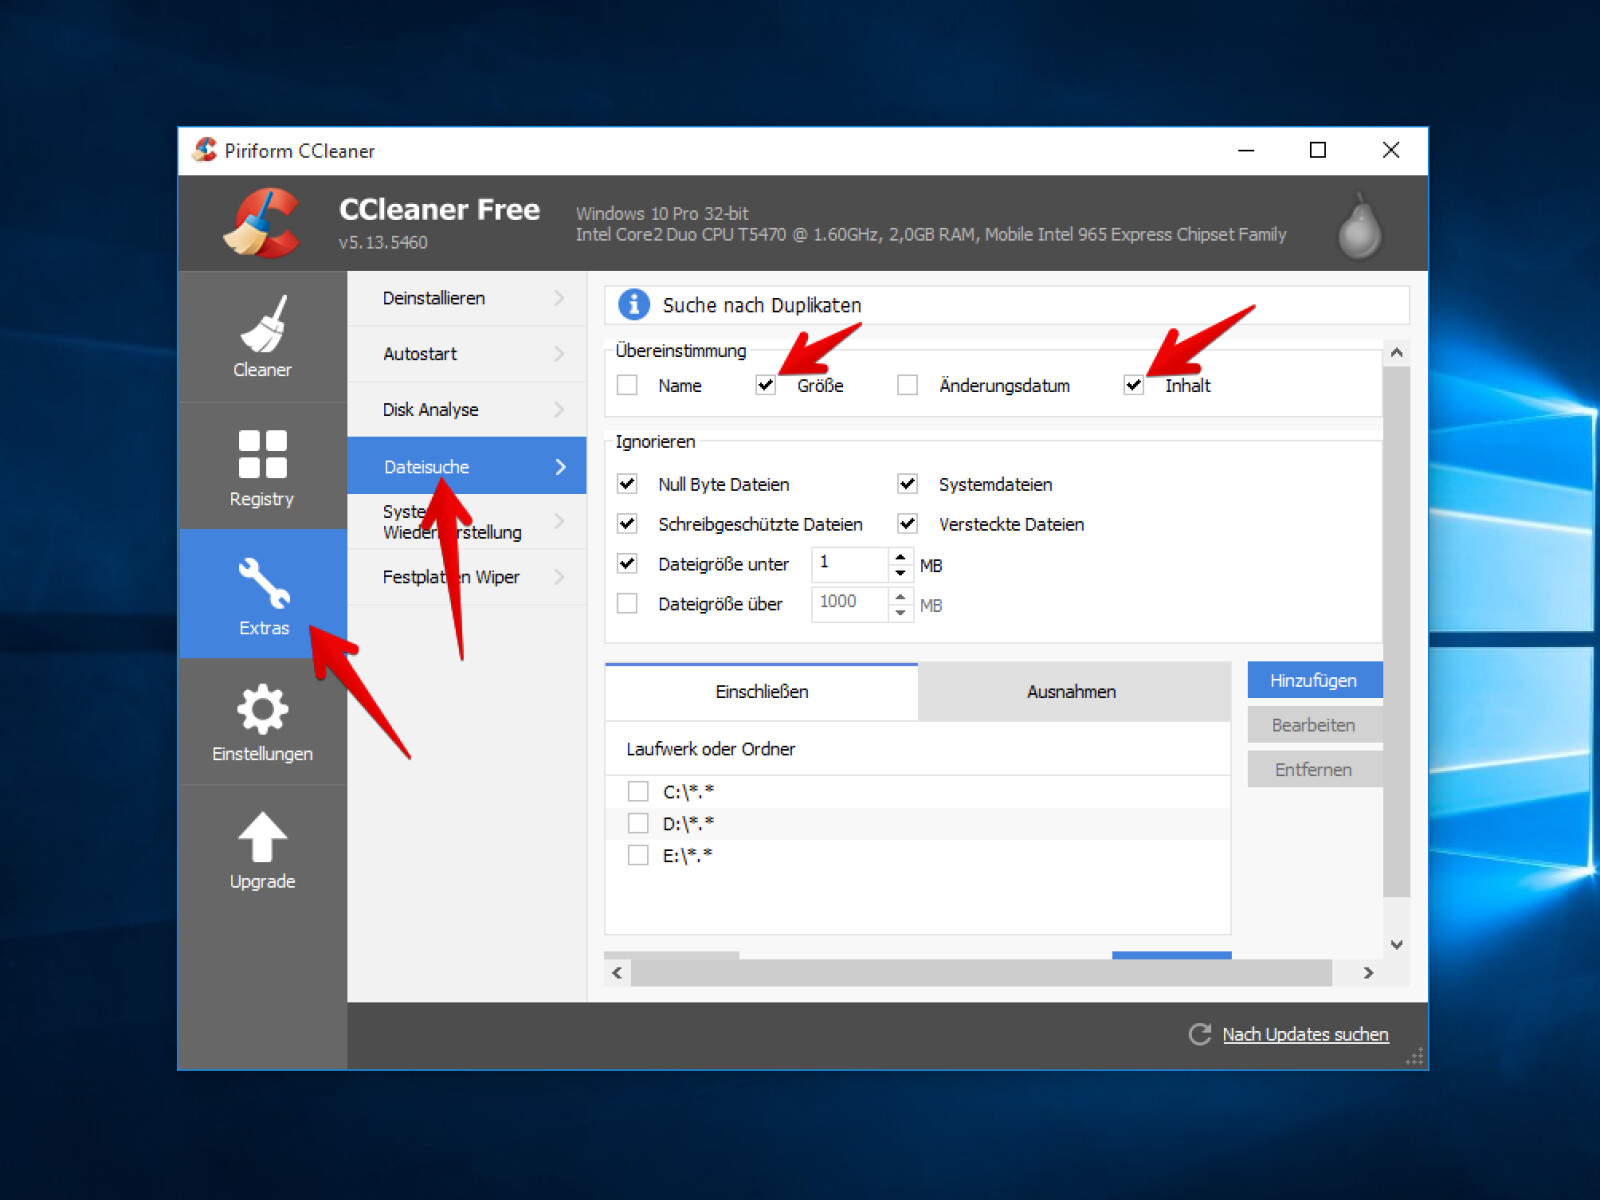Viewport: 1600px width, 1200px height.
Task: Uncheck the Größe match checkbox
Action: (x=766, y=385)
